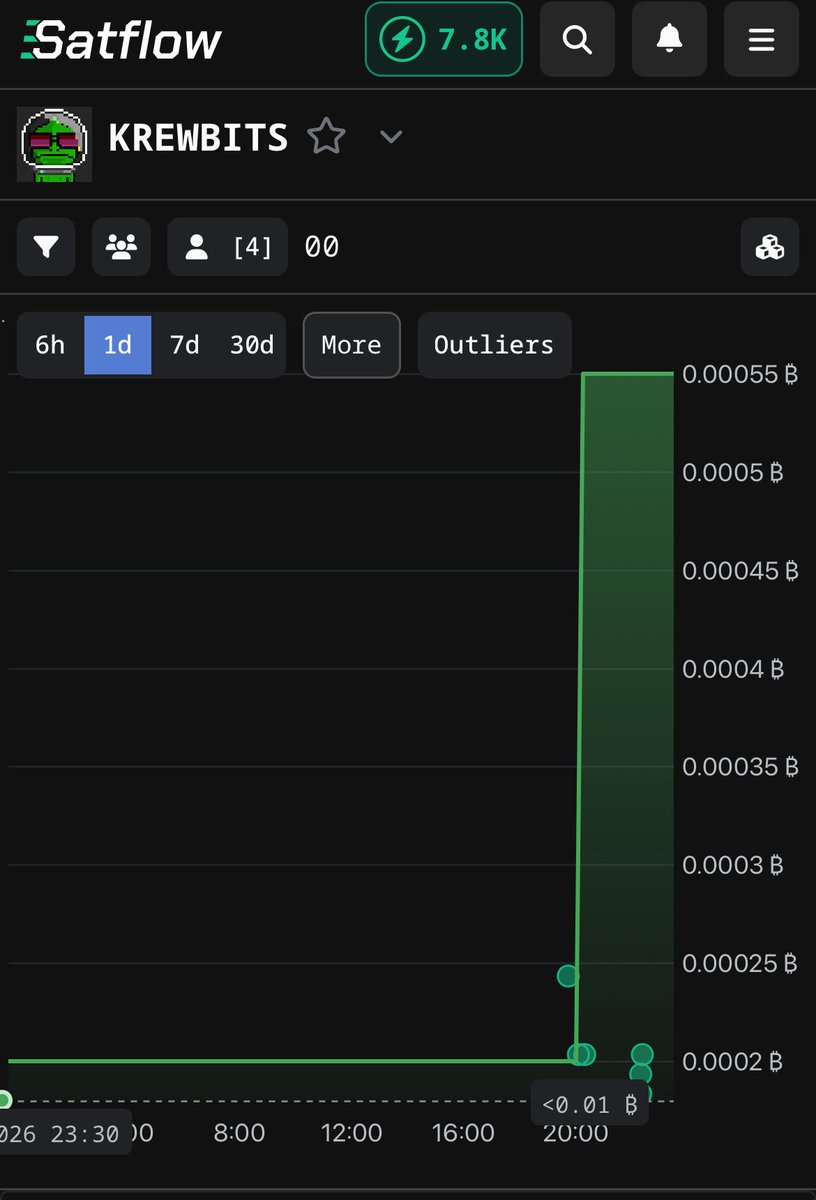Open the More options button
Image resolution: width=816 pixels, height=1200 pixels.
click(x=352, y=345)
